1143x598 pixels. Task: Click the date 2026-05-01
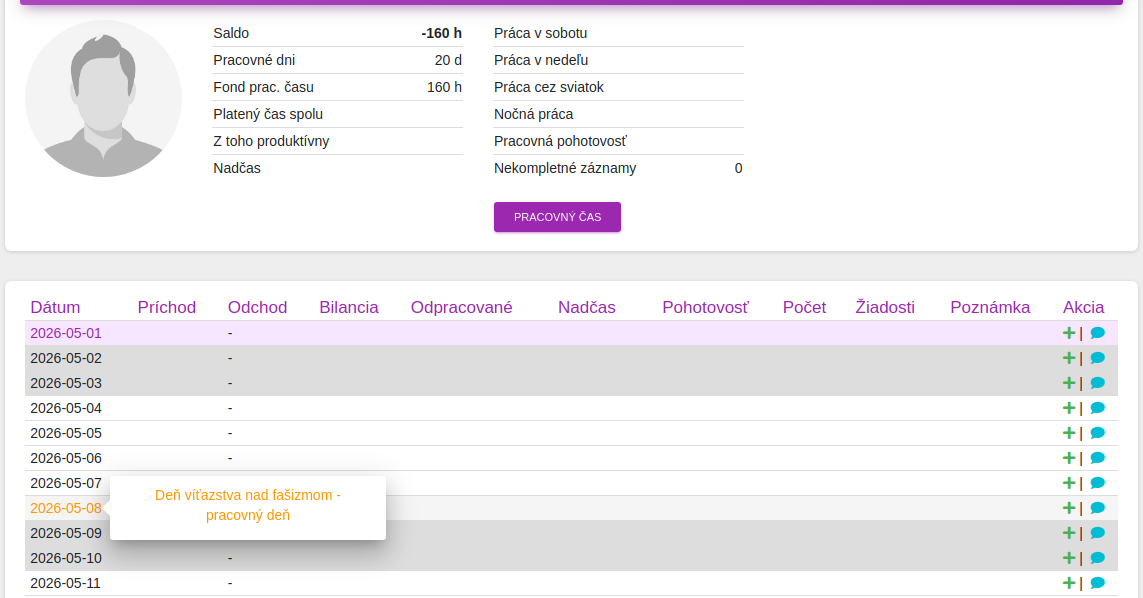click(x=66, y=333)
